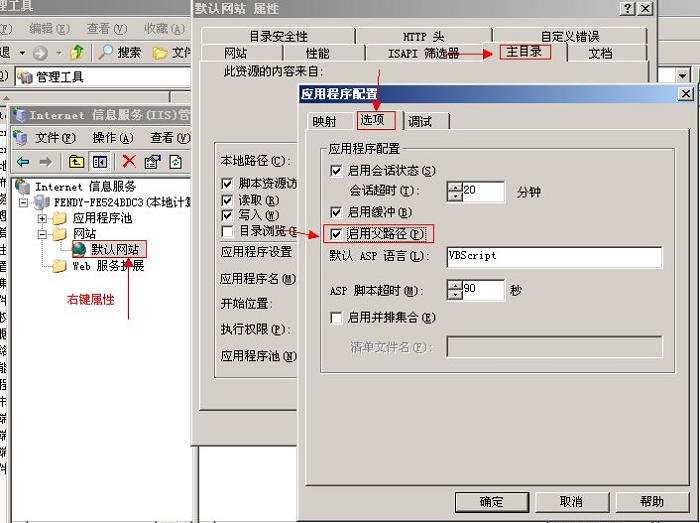
Task: Toggle 脚本资源访问 checkbox in properties dialog
Action: tap(227, 183)
